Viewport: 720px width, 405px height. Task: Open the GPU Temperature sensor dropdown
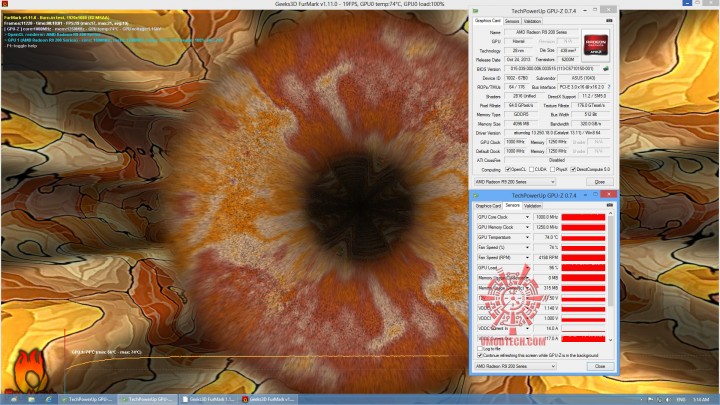[x=527, y=237]
